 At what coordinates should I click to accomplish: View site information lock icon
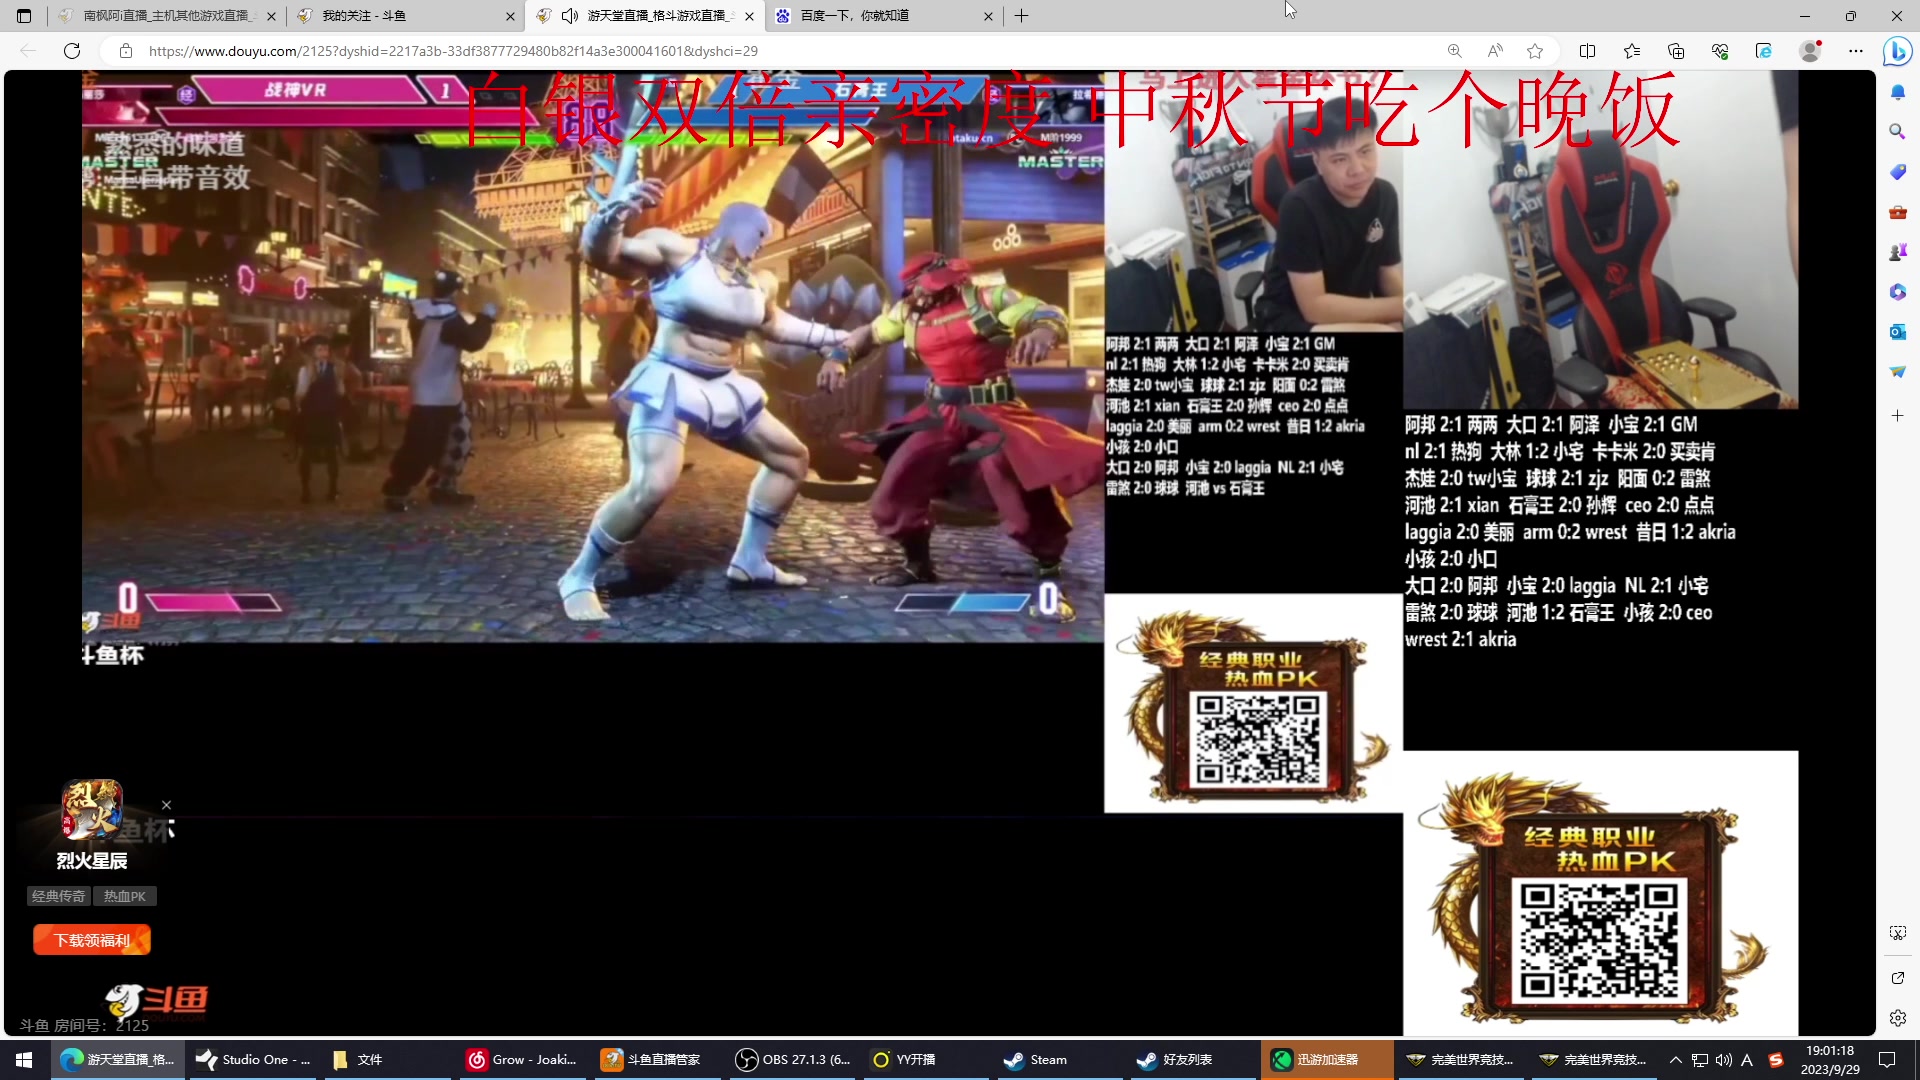click(x=126, y=51)
